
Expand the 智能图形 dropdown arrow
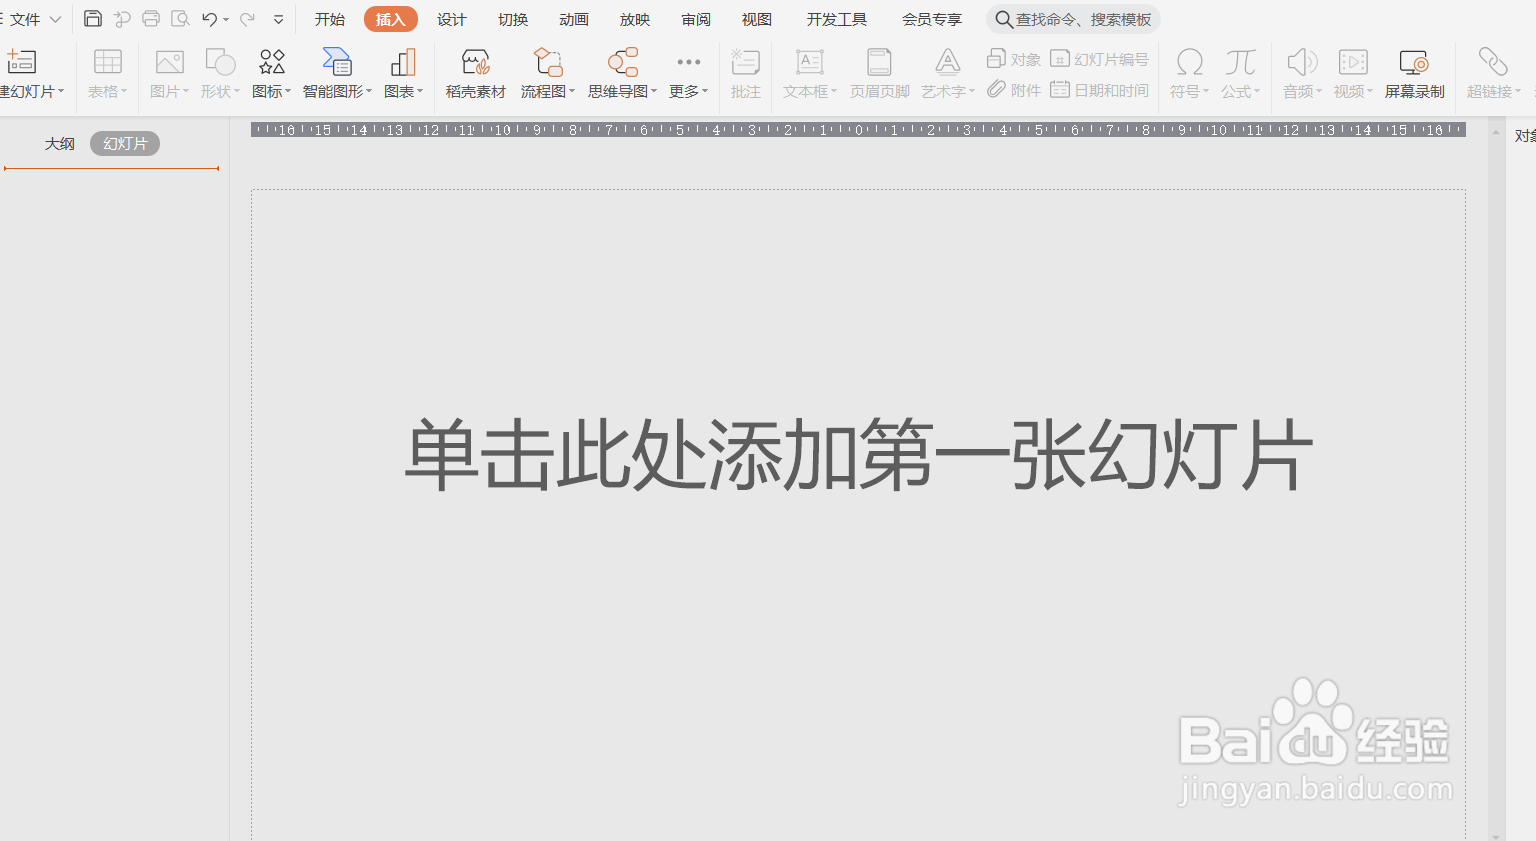point(369,92)
